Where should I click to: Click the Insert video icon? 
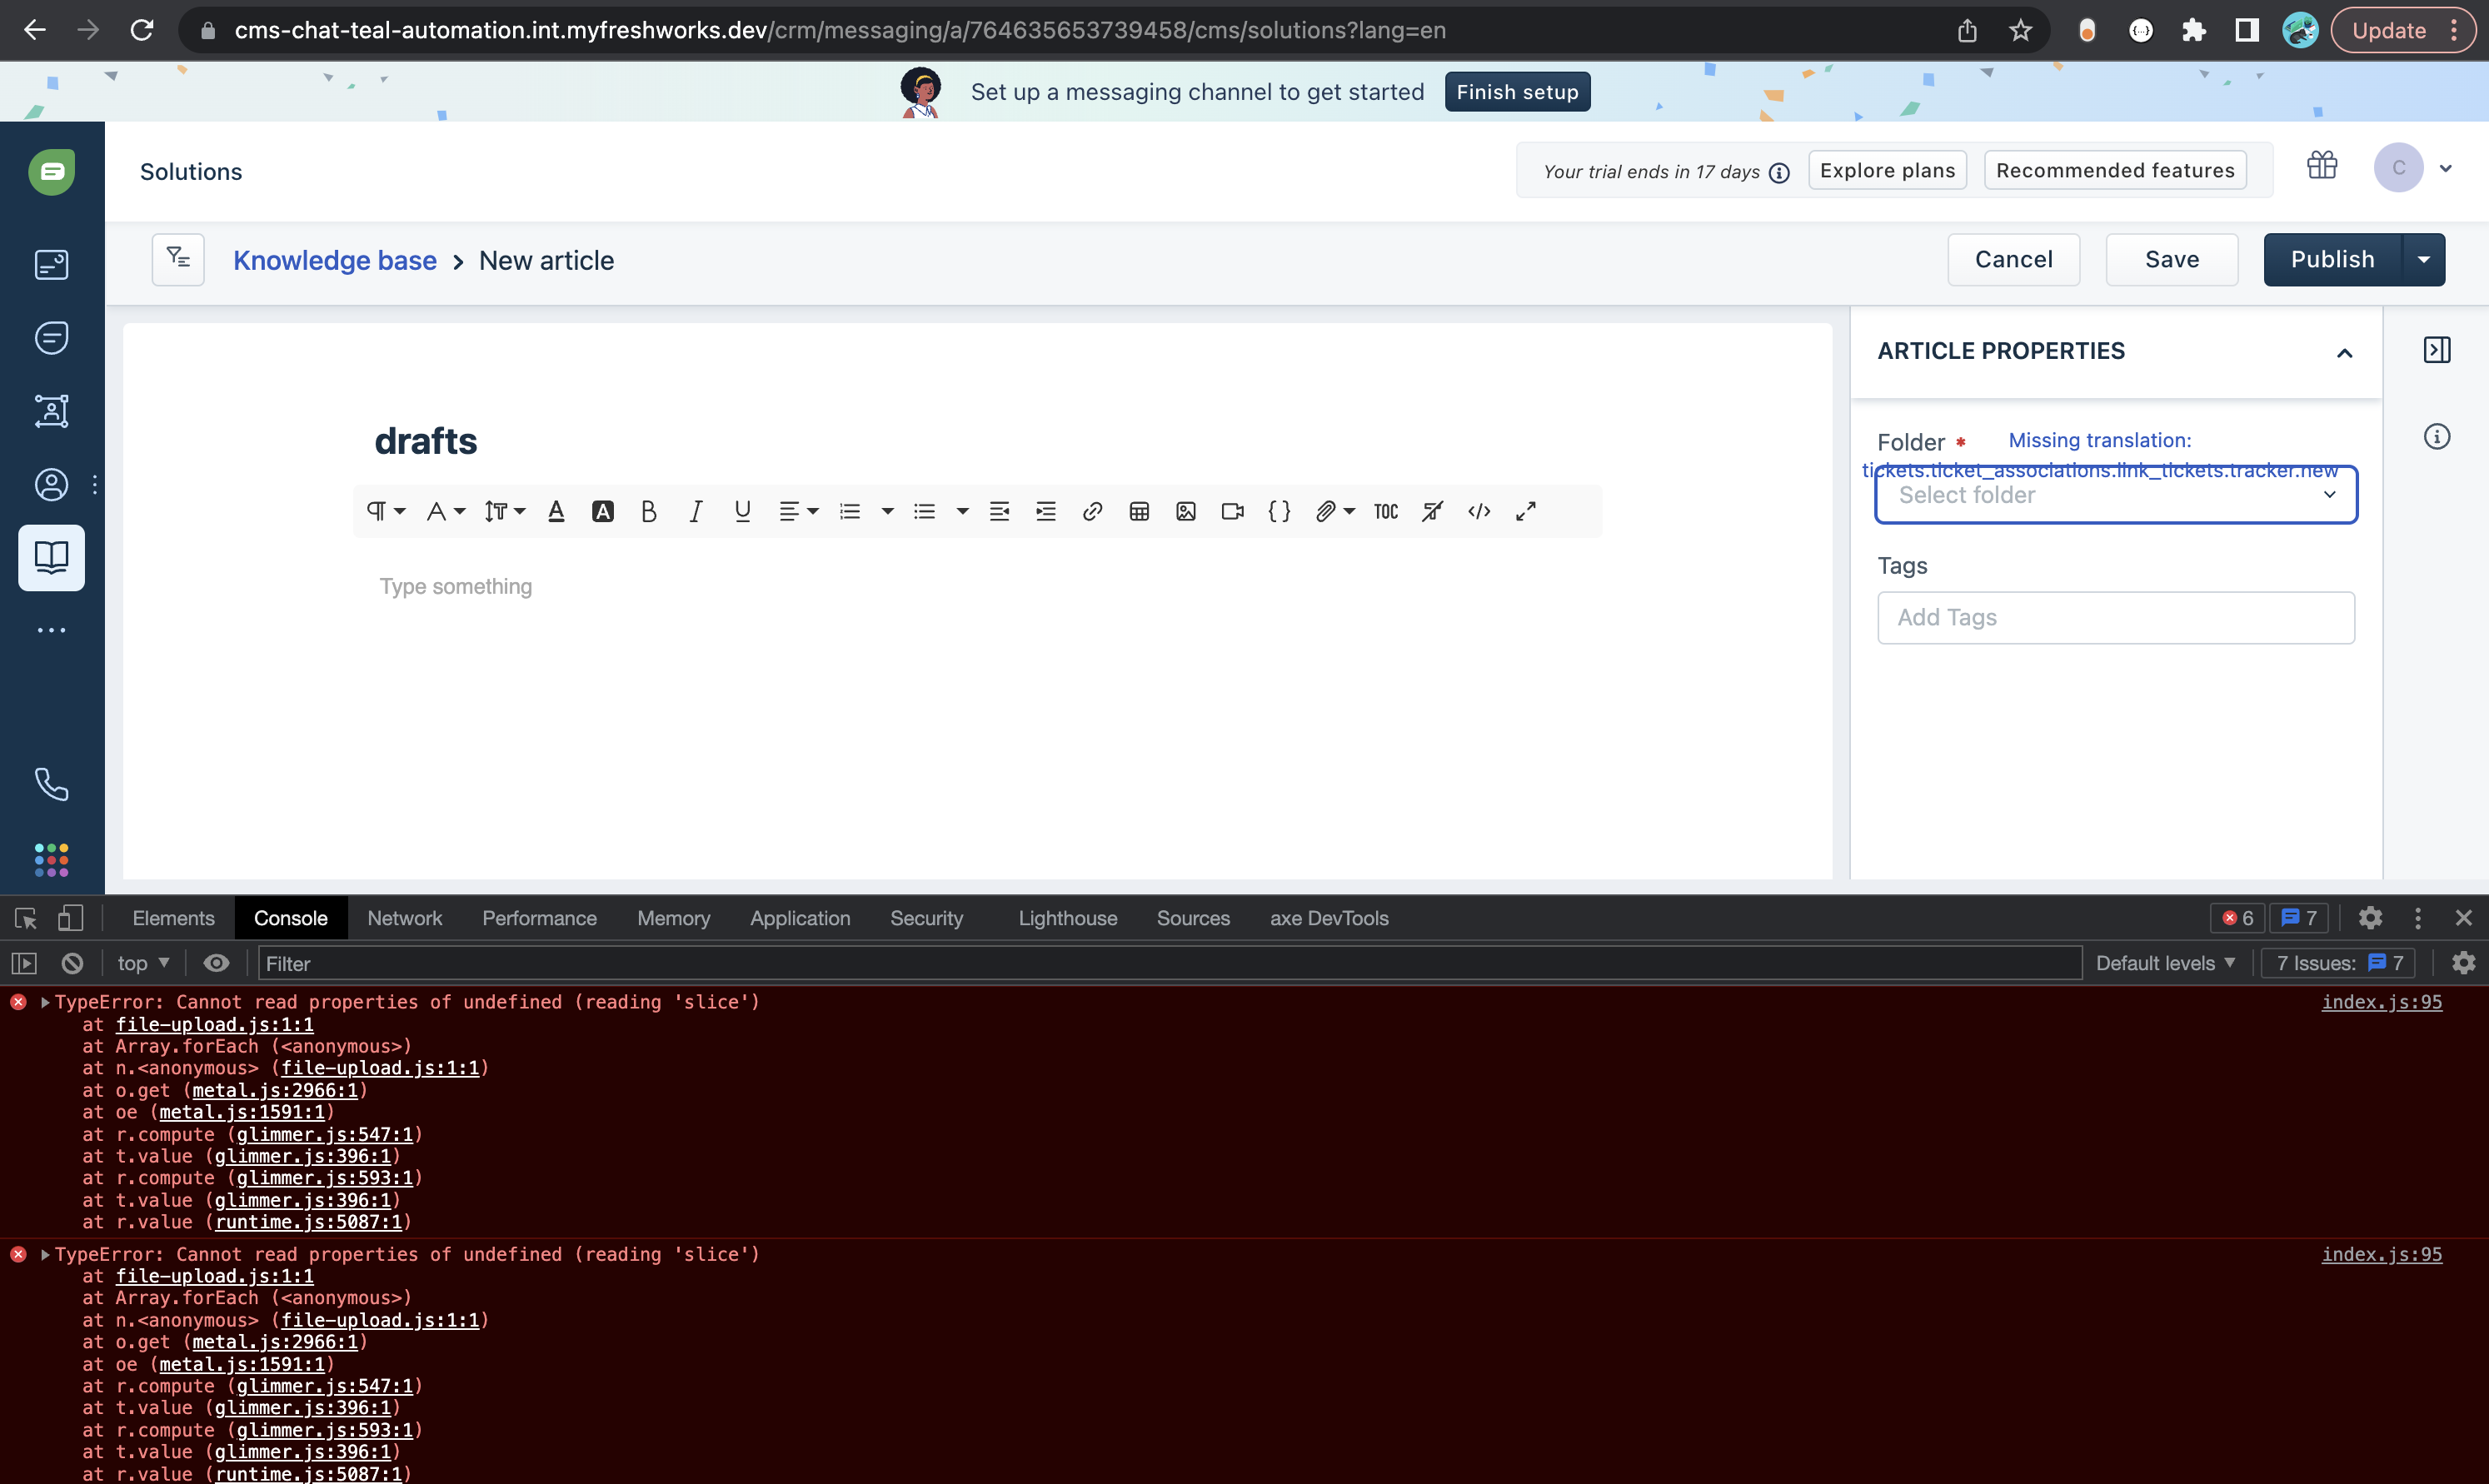coord(1232,511)
